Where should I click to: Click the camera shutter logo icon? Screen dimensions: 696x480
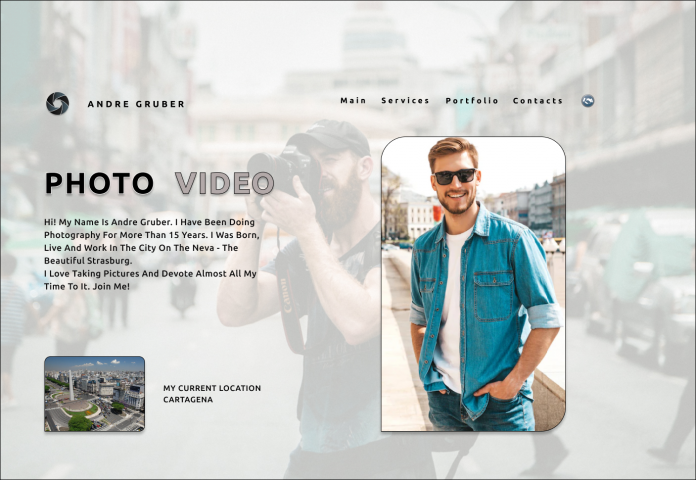click(58, 103)
